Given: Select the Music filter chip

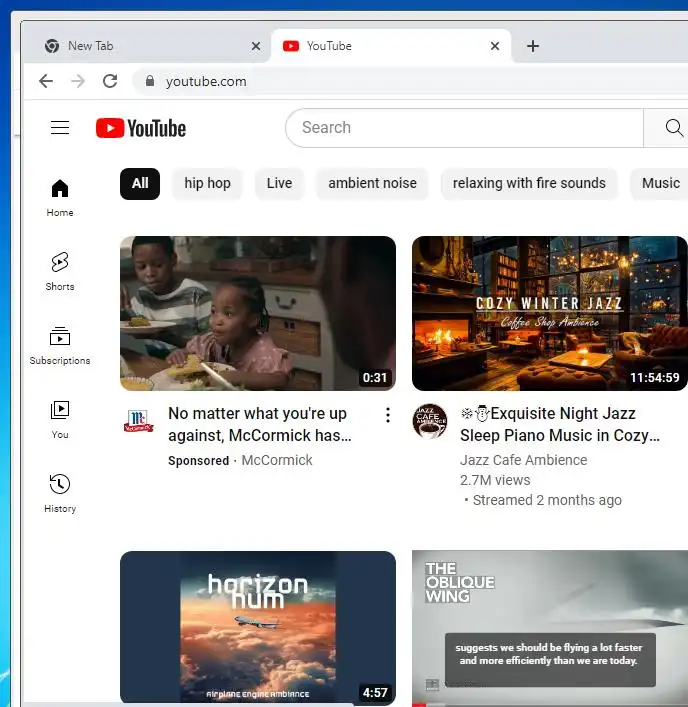Looking at the screenshot, I should pyautogui.click(x=660, y=184).
